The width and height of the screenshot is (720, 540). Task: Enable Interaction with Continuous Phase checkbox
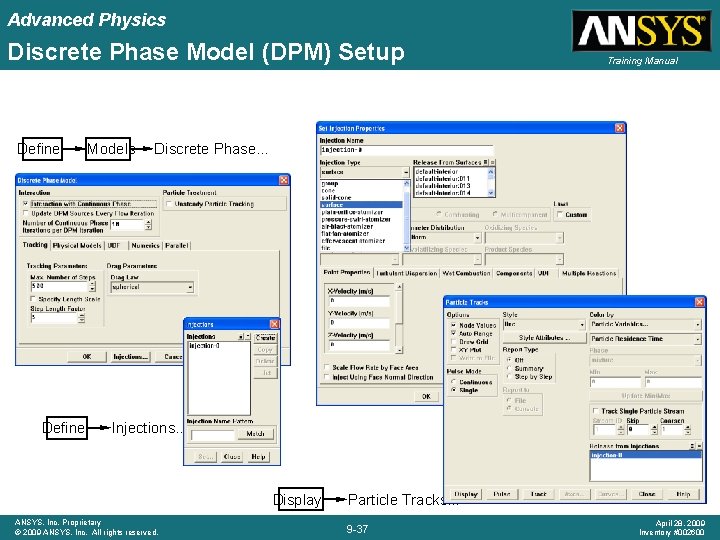click(26, 203)
